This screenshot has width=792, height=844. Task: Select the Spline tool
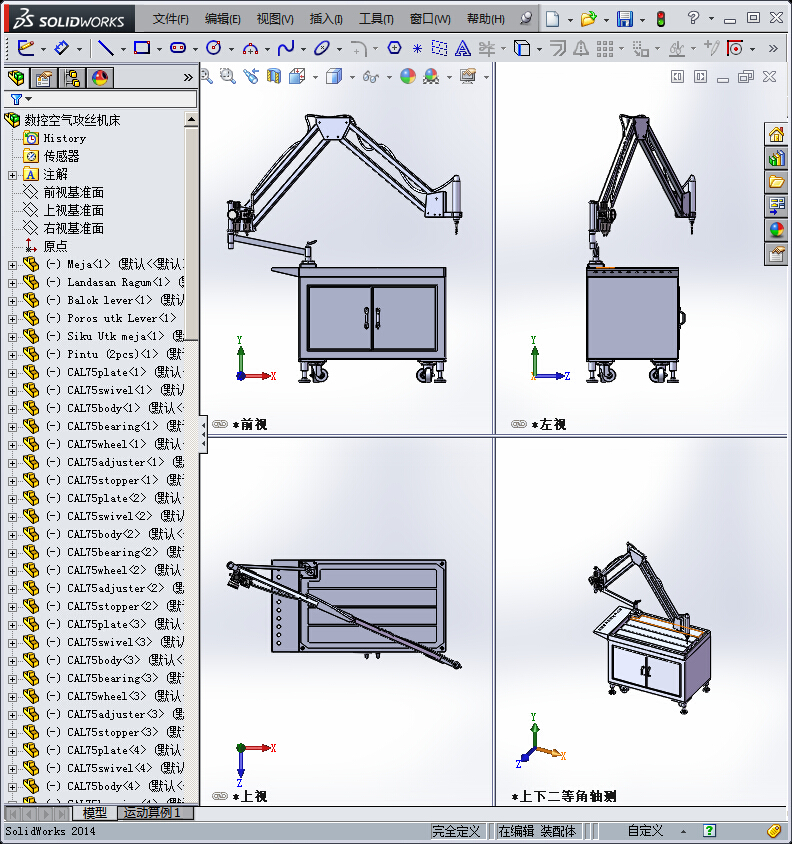[x=286, y=48]
